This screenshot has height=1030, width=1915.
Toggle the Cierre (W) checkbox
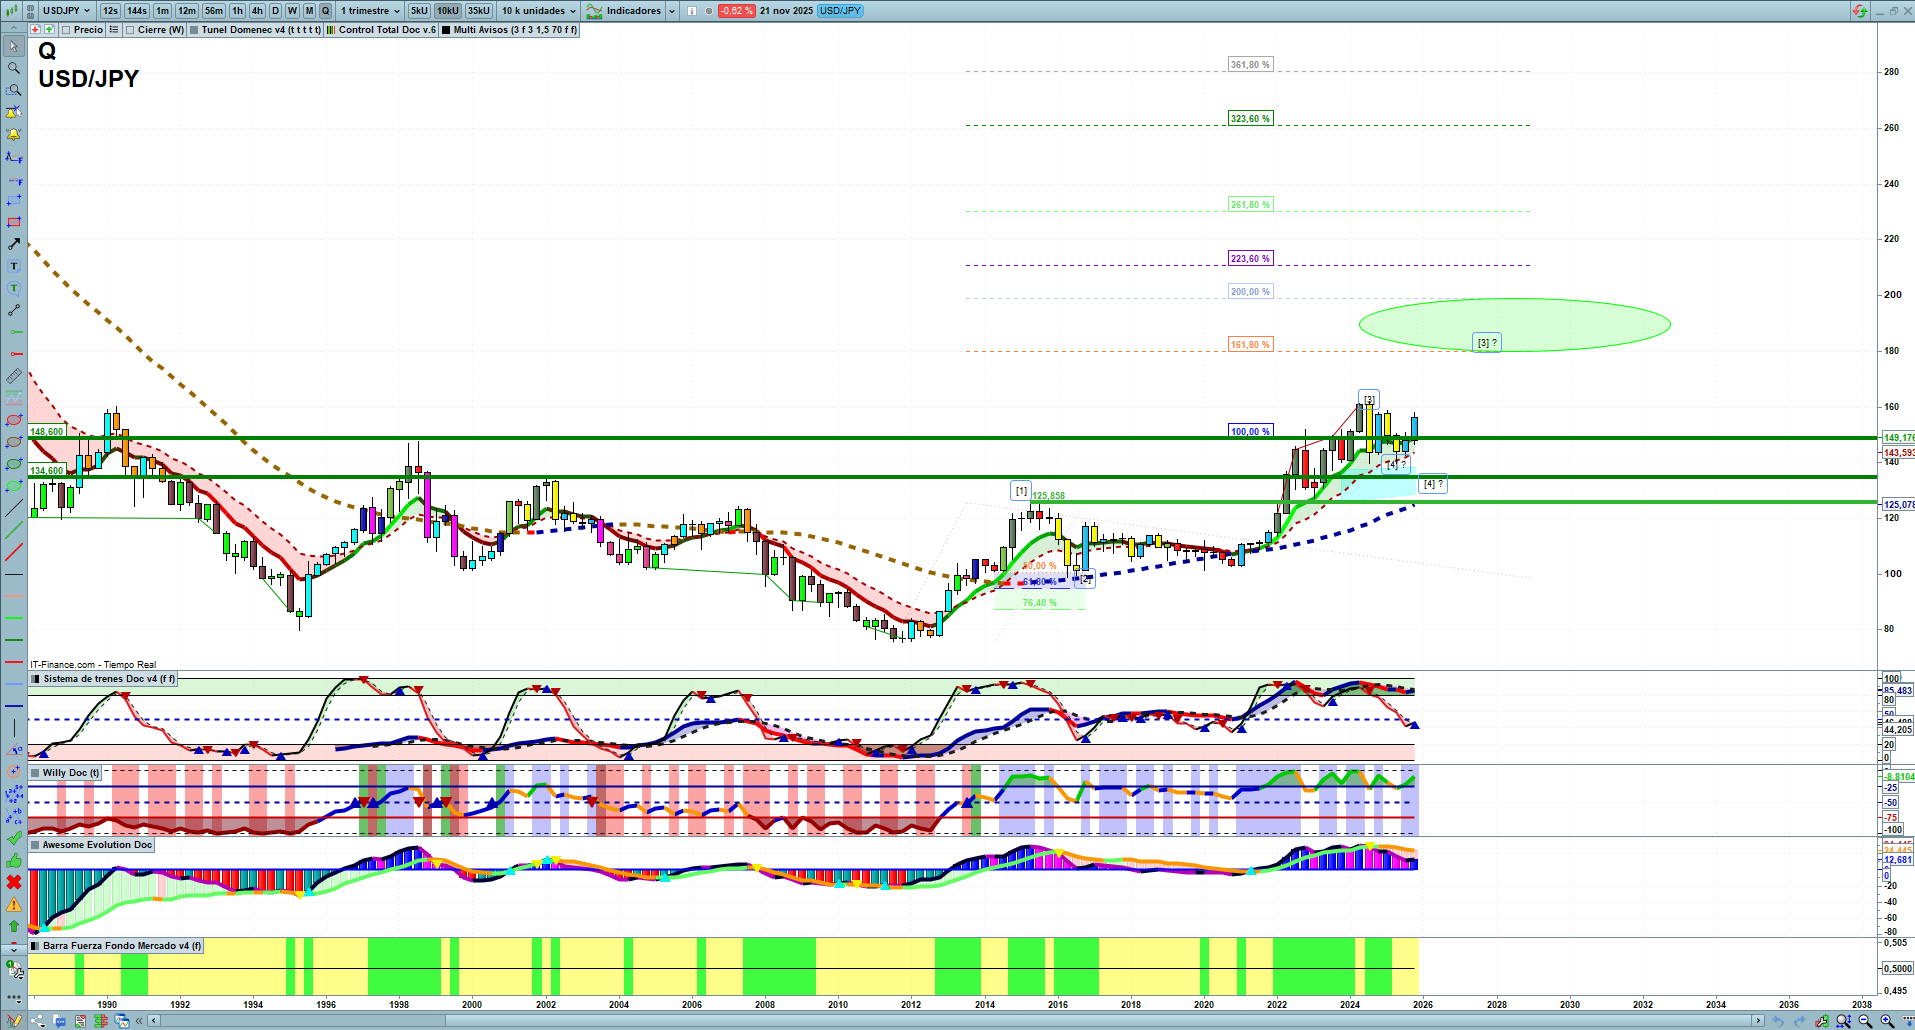130,30
